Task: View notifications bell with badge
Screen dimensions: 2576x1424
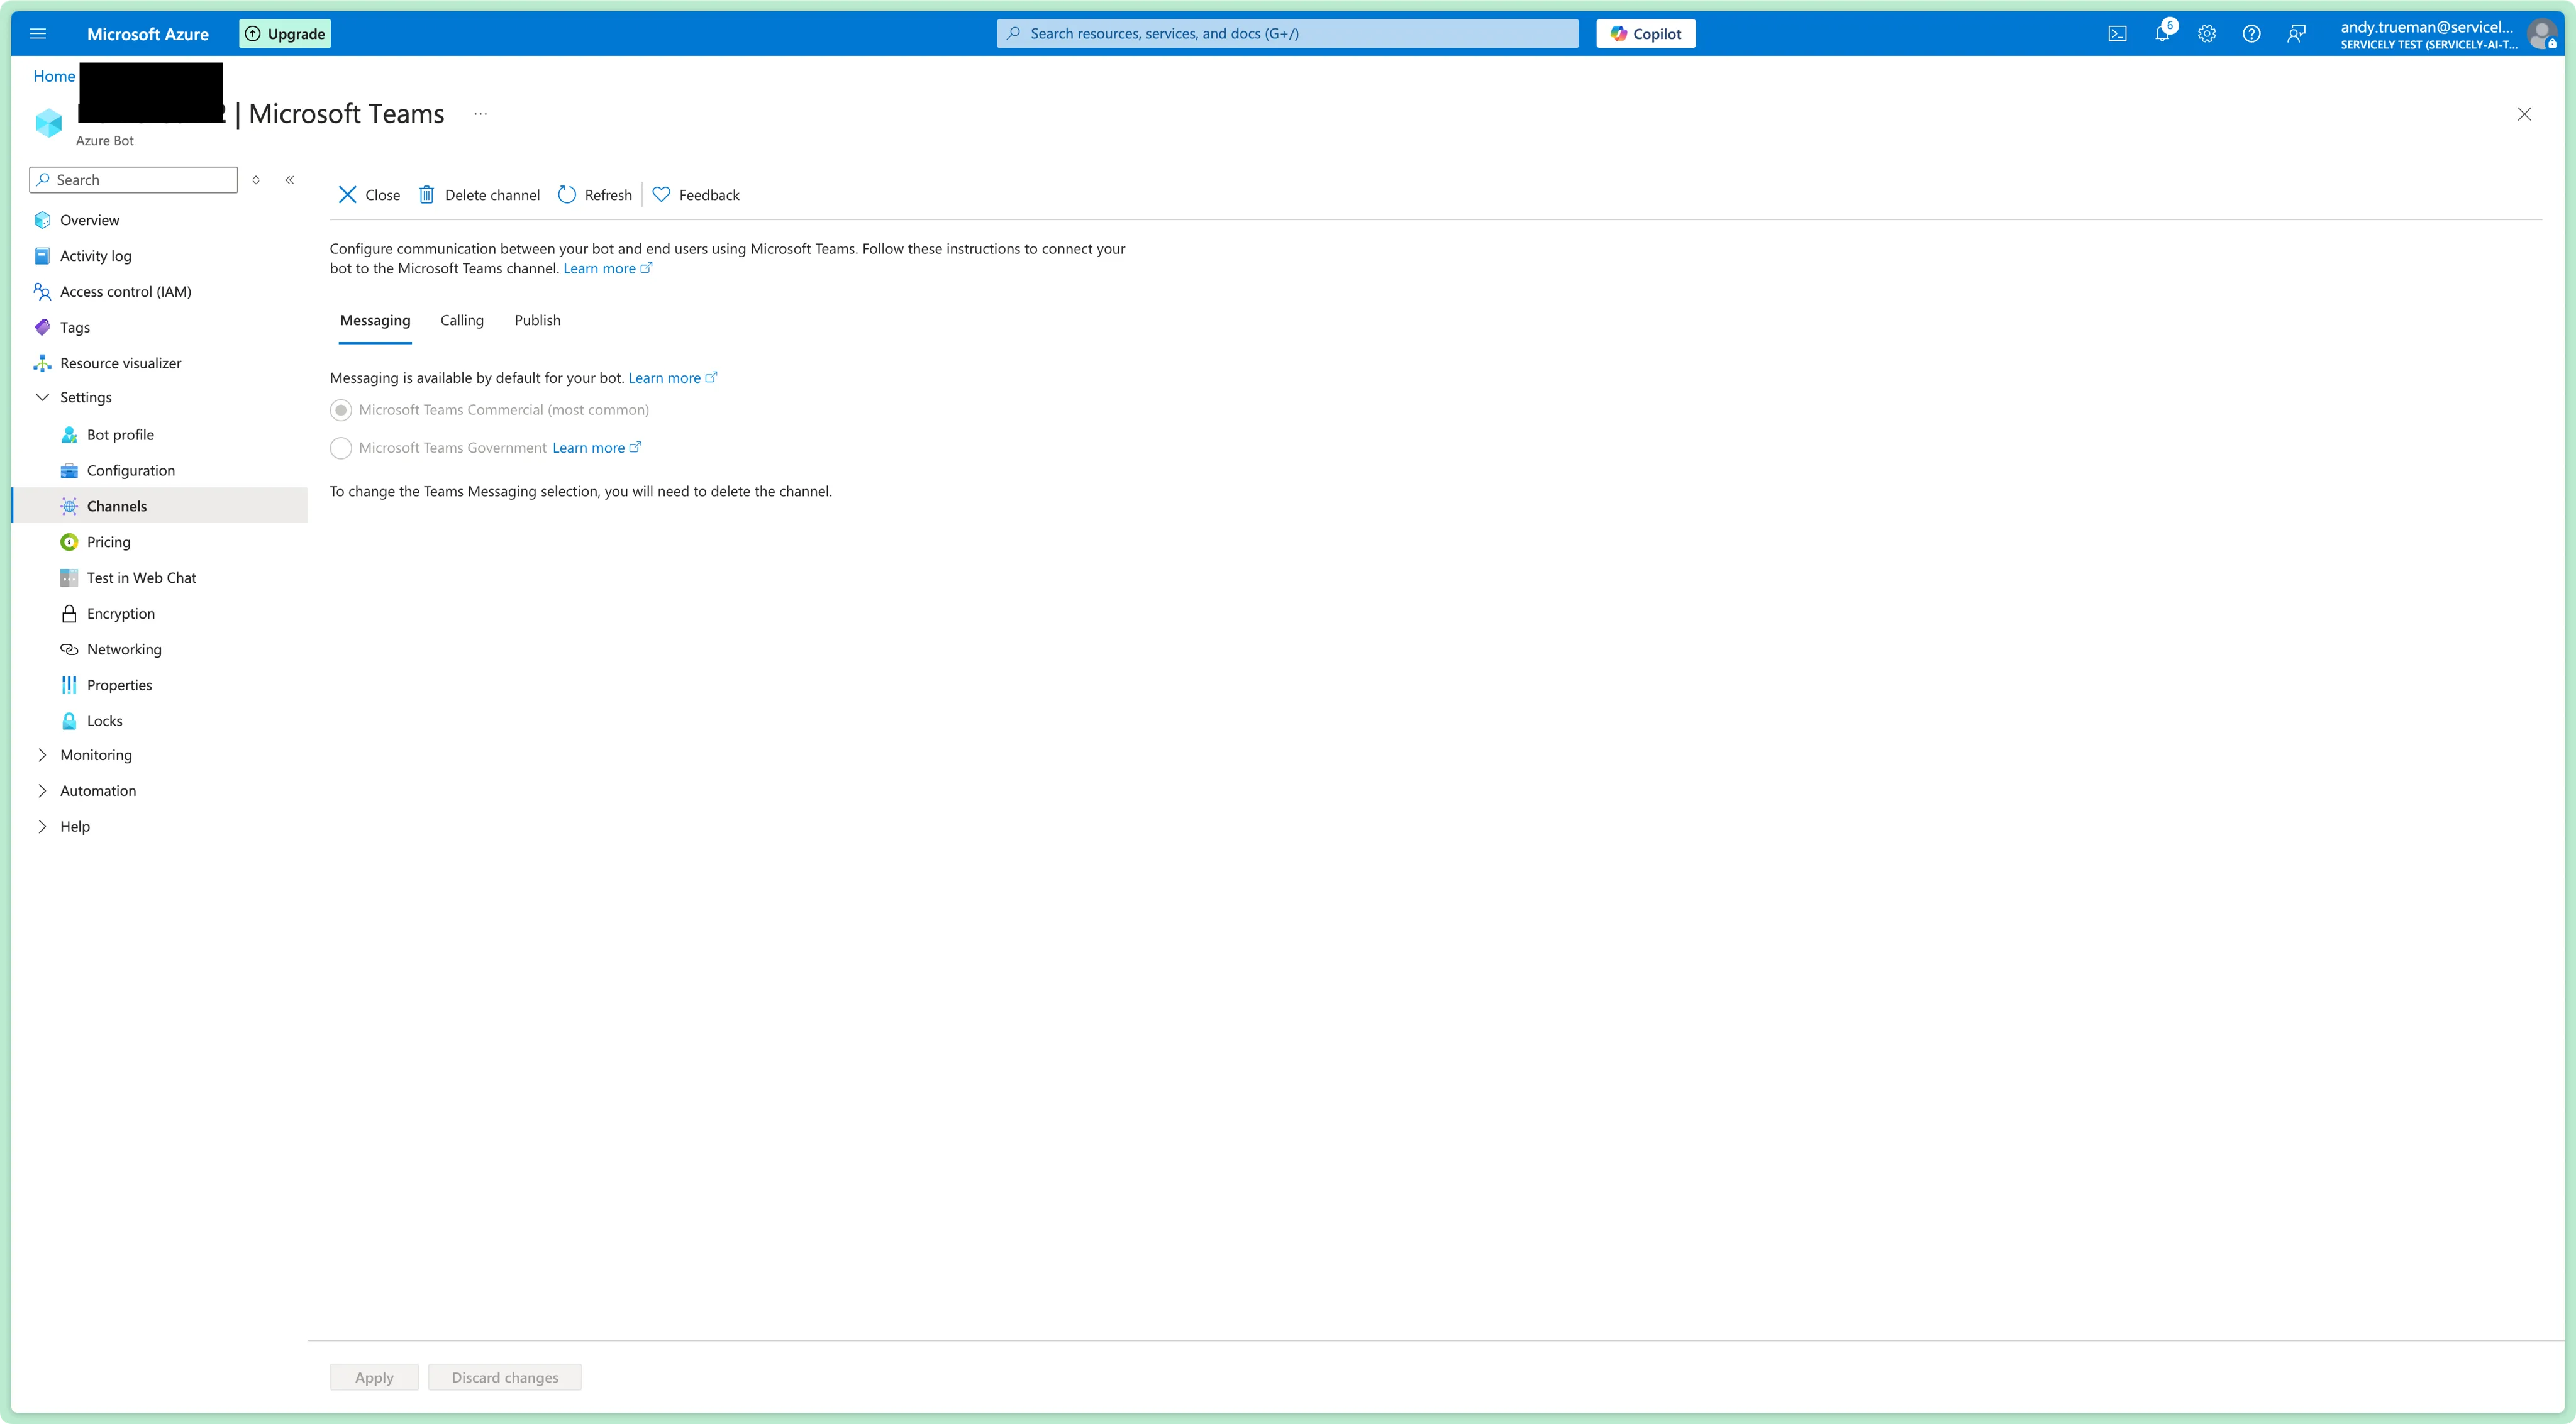Action: (2162, 33)
